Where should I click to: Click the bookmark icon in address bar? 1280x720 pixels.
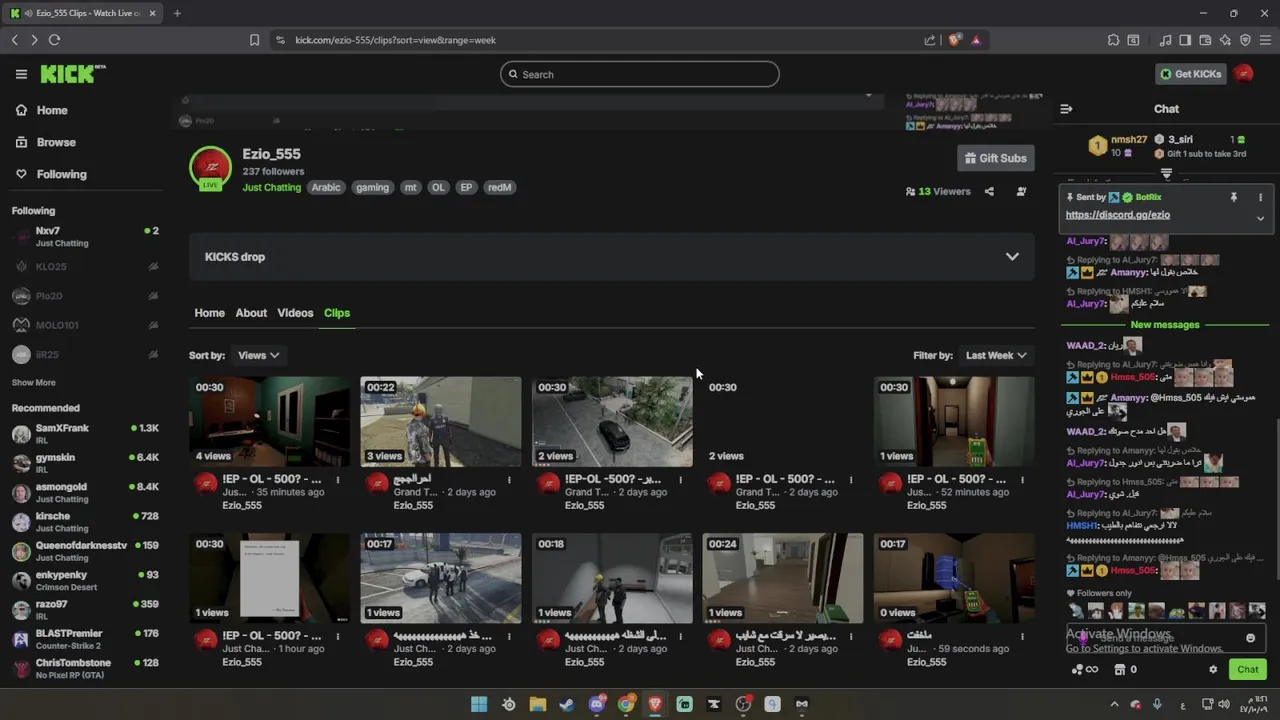click(x=254, y=40)
